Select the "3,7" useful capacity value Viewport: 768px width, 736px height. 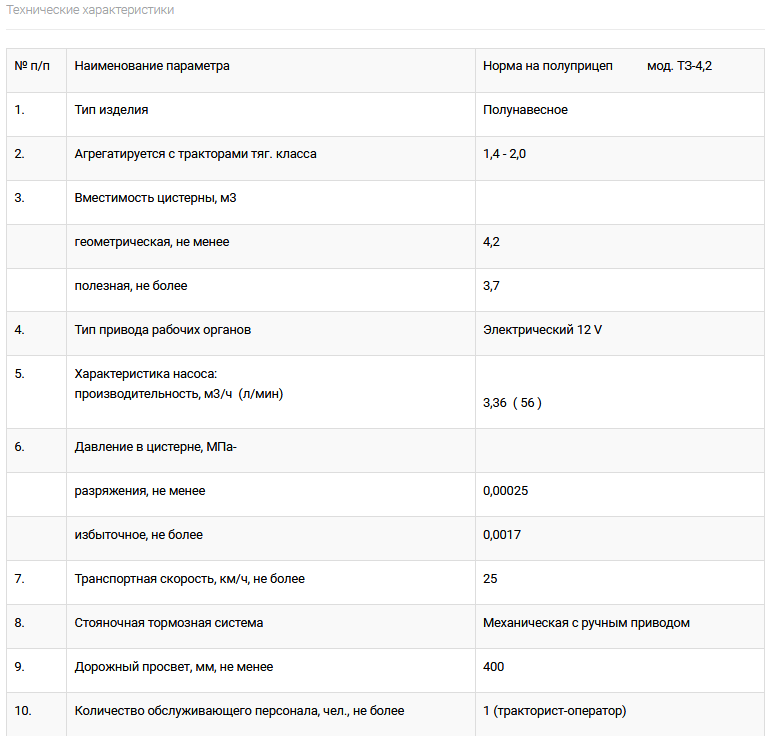click(x=491, y=286)
